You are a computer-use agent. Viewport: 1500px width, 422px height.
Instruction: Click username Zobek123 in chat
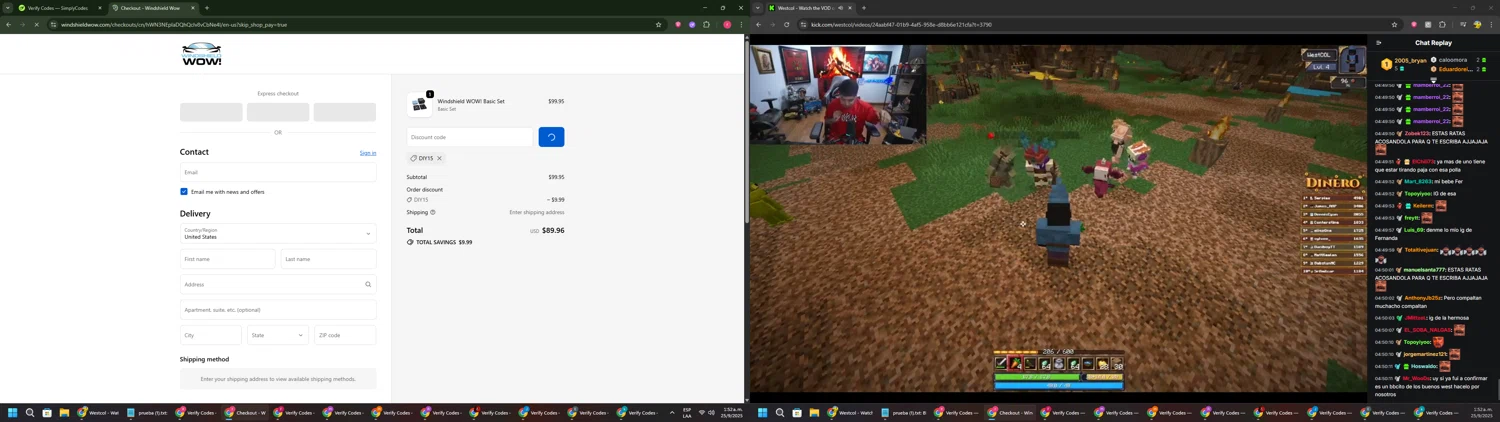pyautogui.click(x=1417, y=134)
